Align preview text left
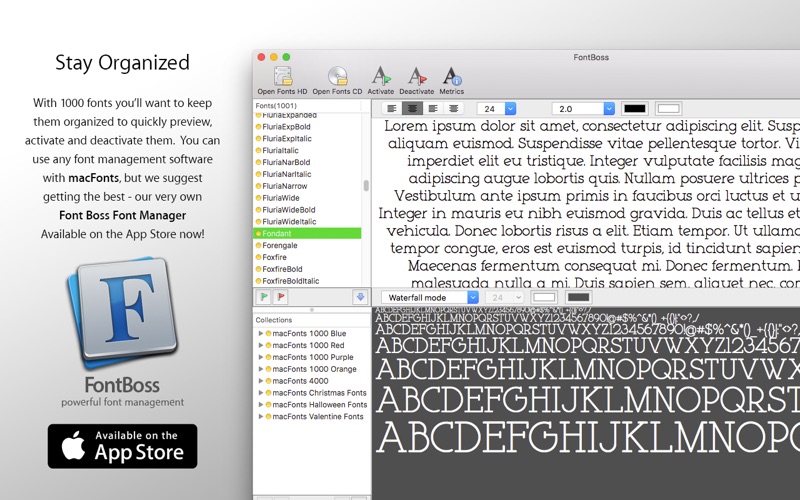The image size is (800, 500). pos(392,108)
